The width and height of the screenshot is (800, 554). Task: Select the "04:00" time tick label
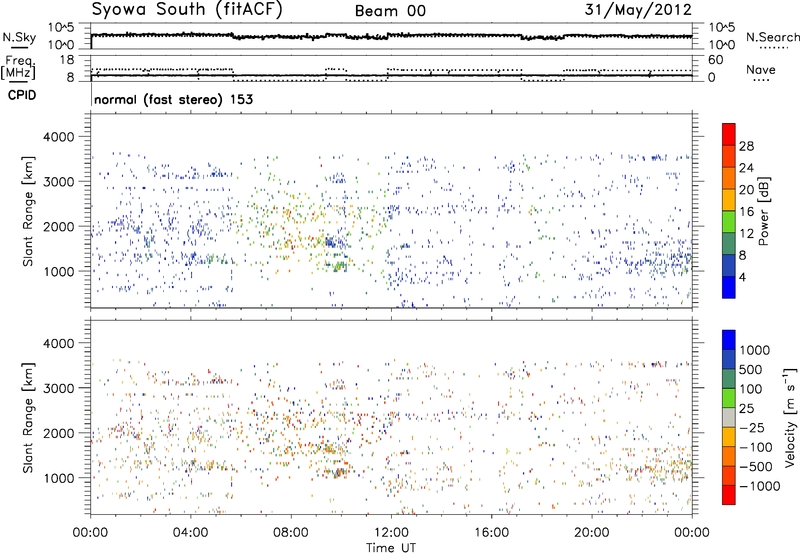pyautogui.click(x=190, y=533)
